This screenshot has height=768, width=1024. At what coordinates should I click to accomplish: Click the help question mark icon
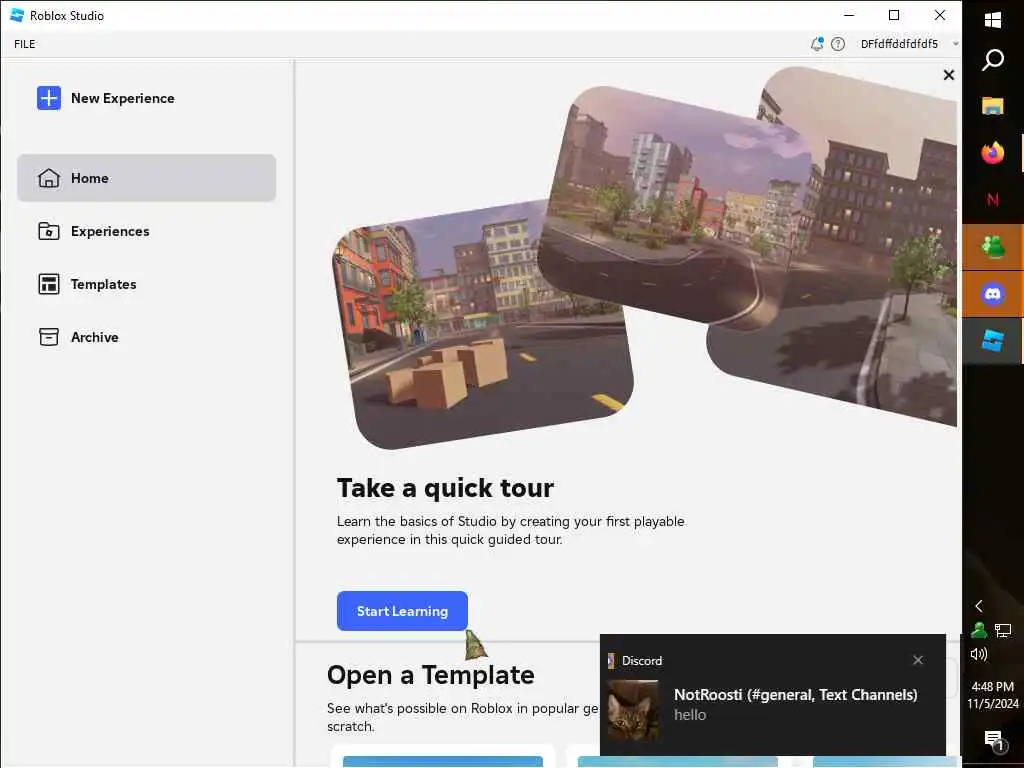[838, 44]
